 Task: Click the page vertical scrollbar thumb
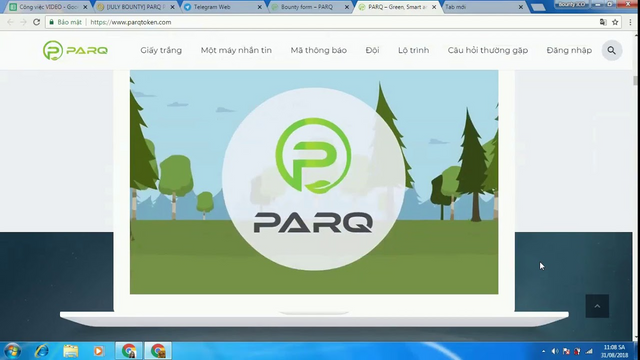point(636,80)
